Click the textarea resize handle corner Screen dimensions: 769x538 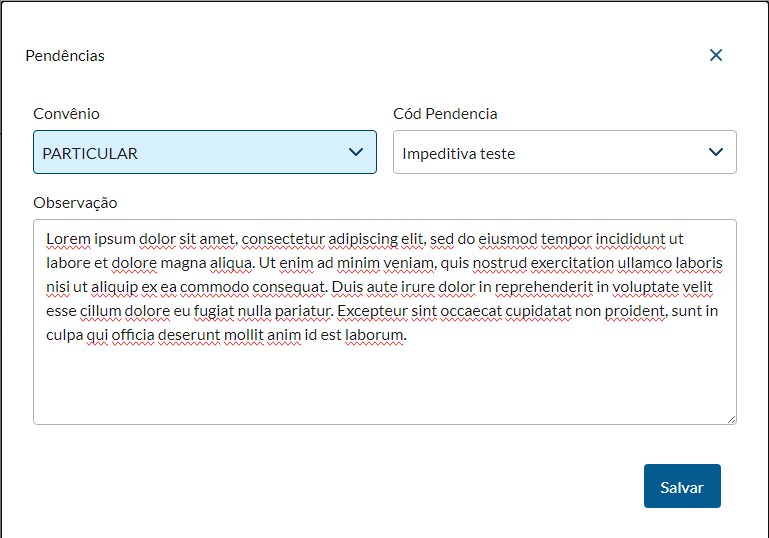click(x=731, y=419)
